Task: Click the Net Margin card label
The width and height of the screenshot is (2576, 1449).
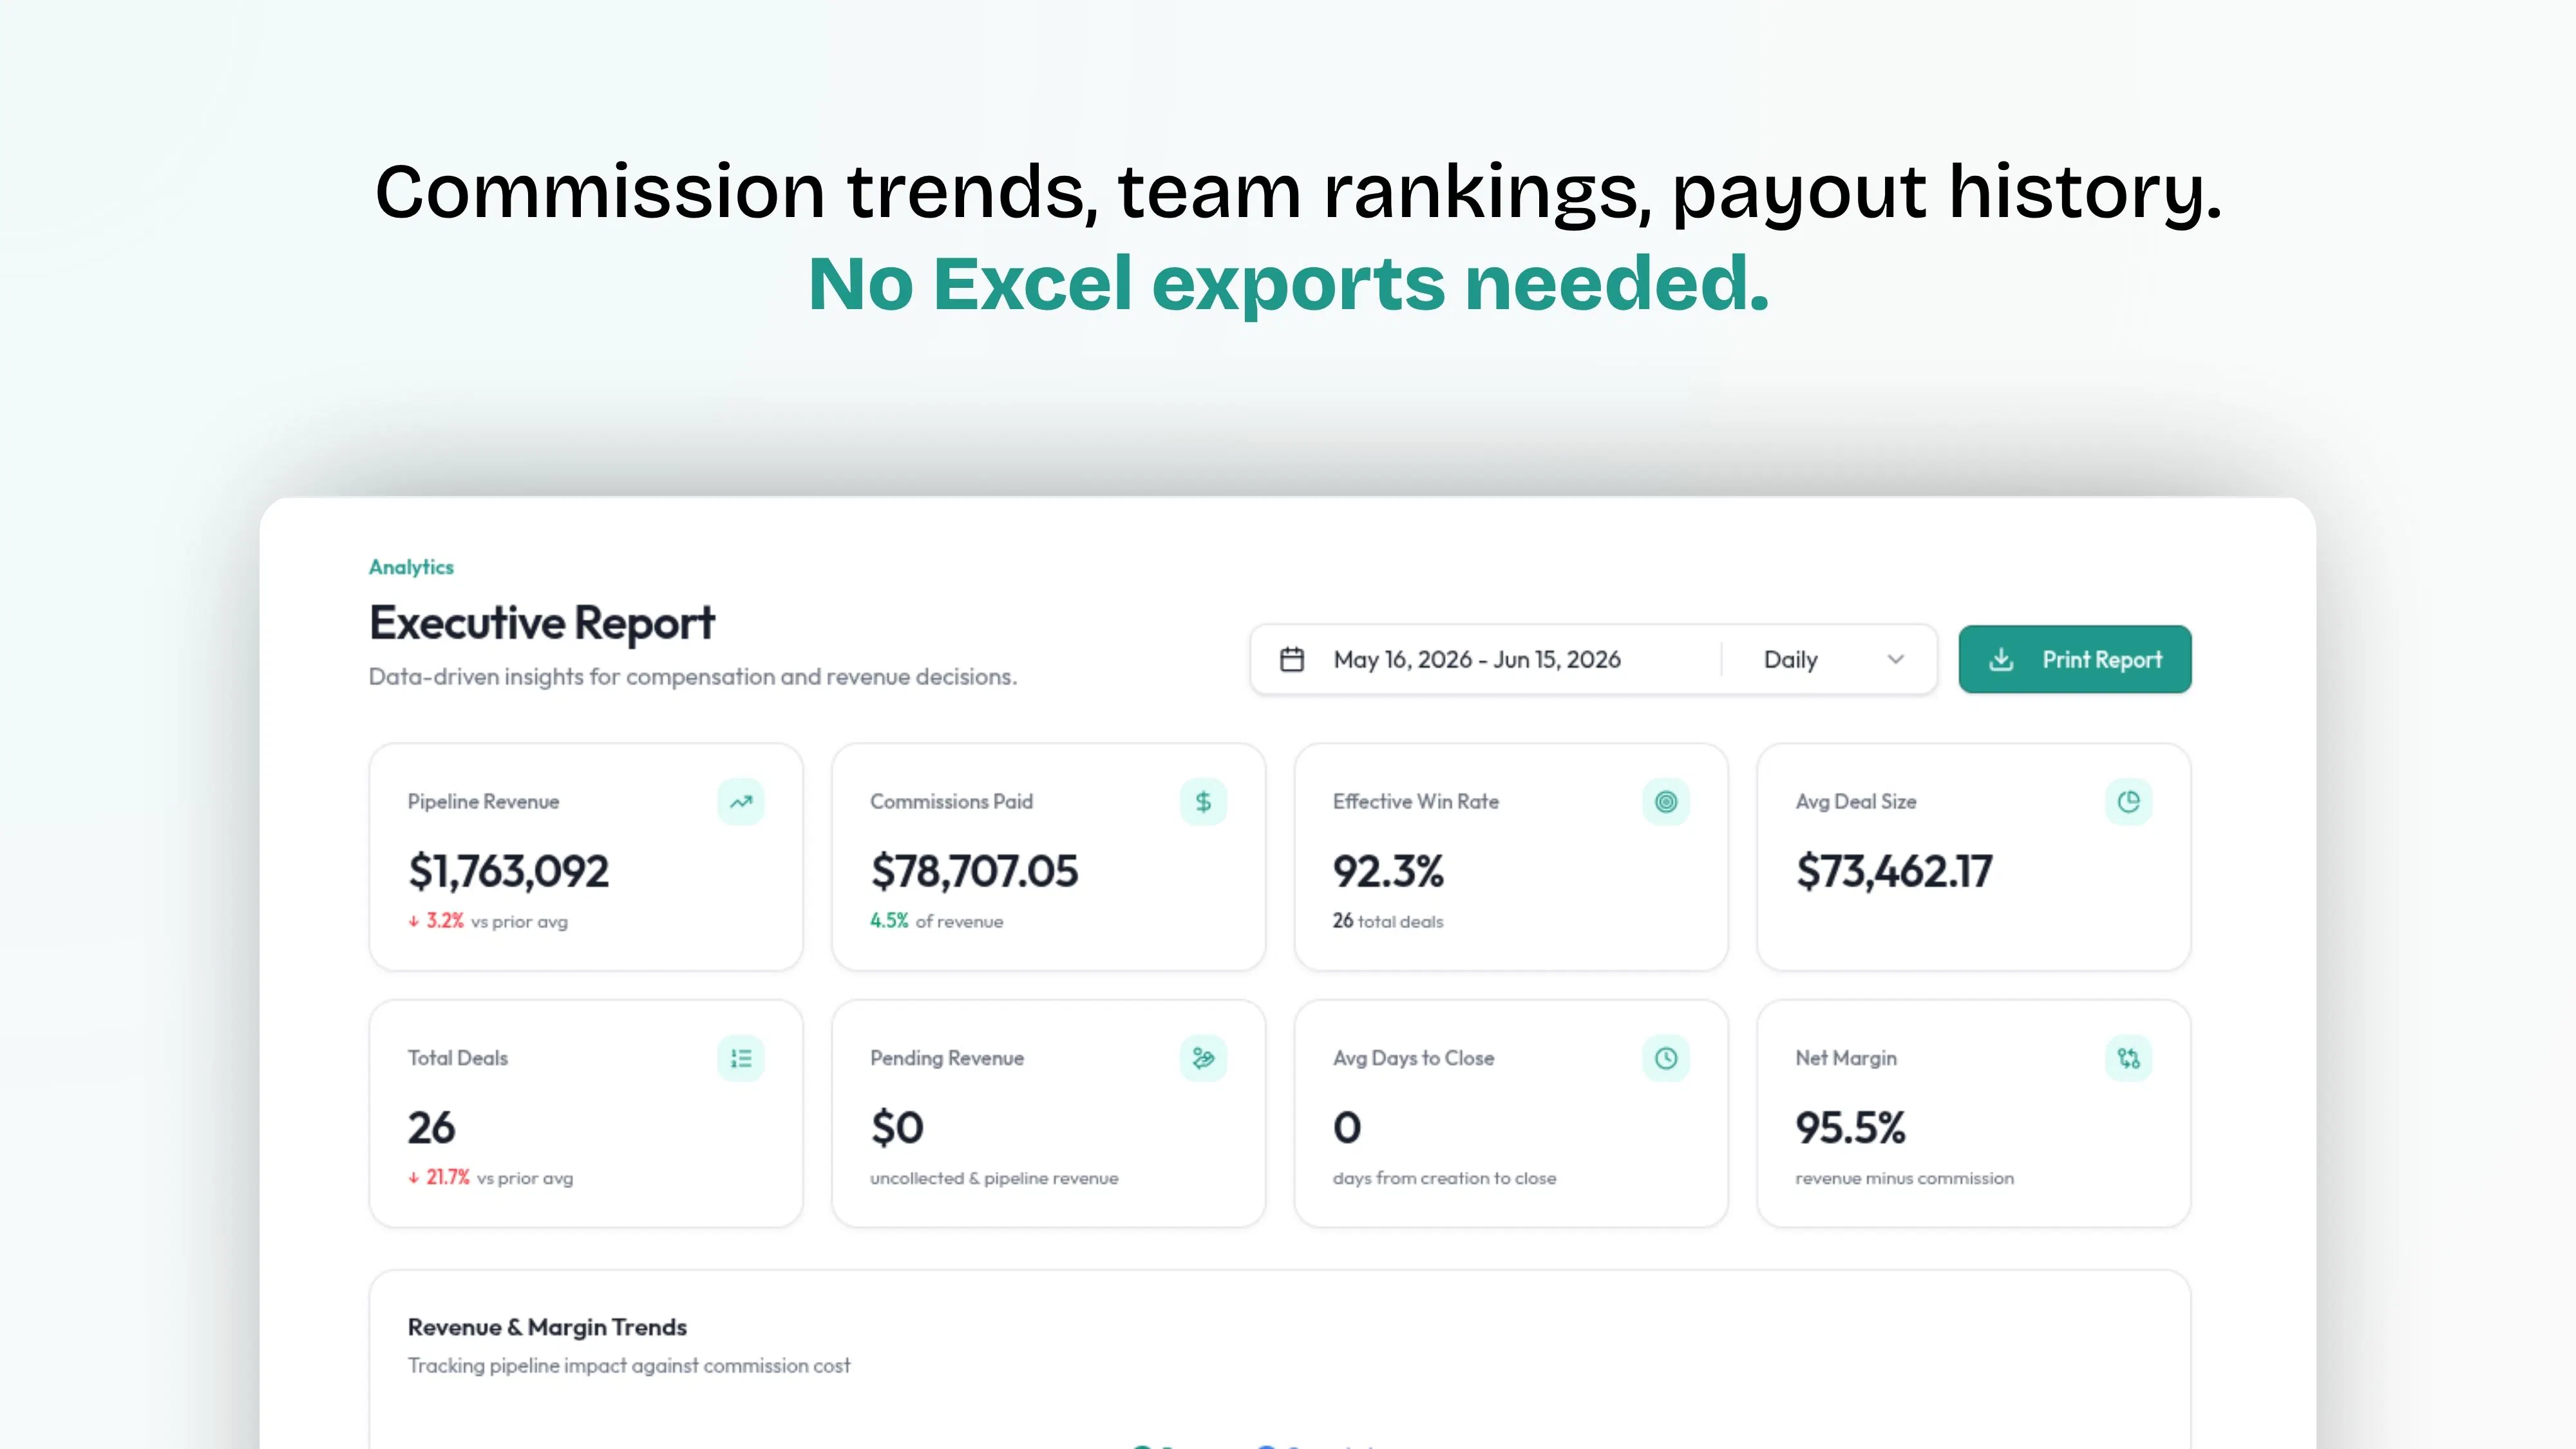Action: pyautogui.click(x=1845, y=1058)
